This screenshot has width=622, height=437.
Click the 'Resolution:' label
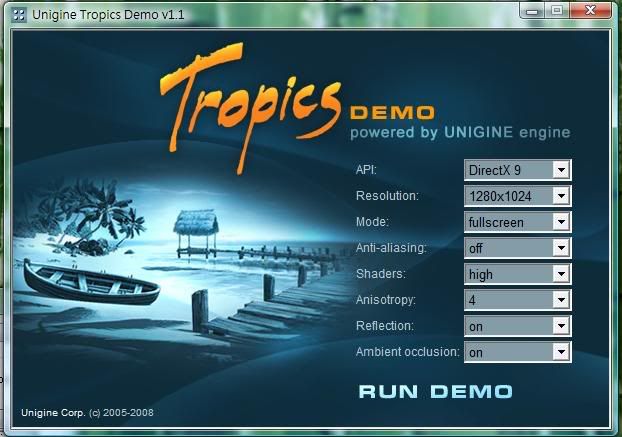coord(387,196)
